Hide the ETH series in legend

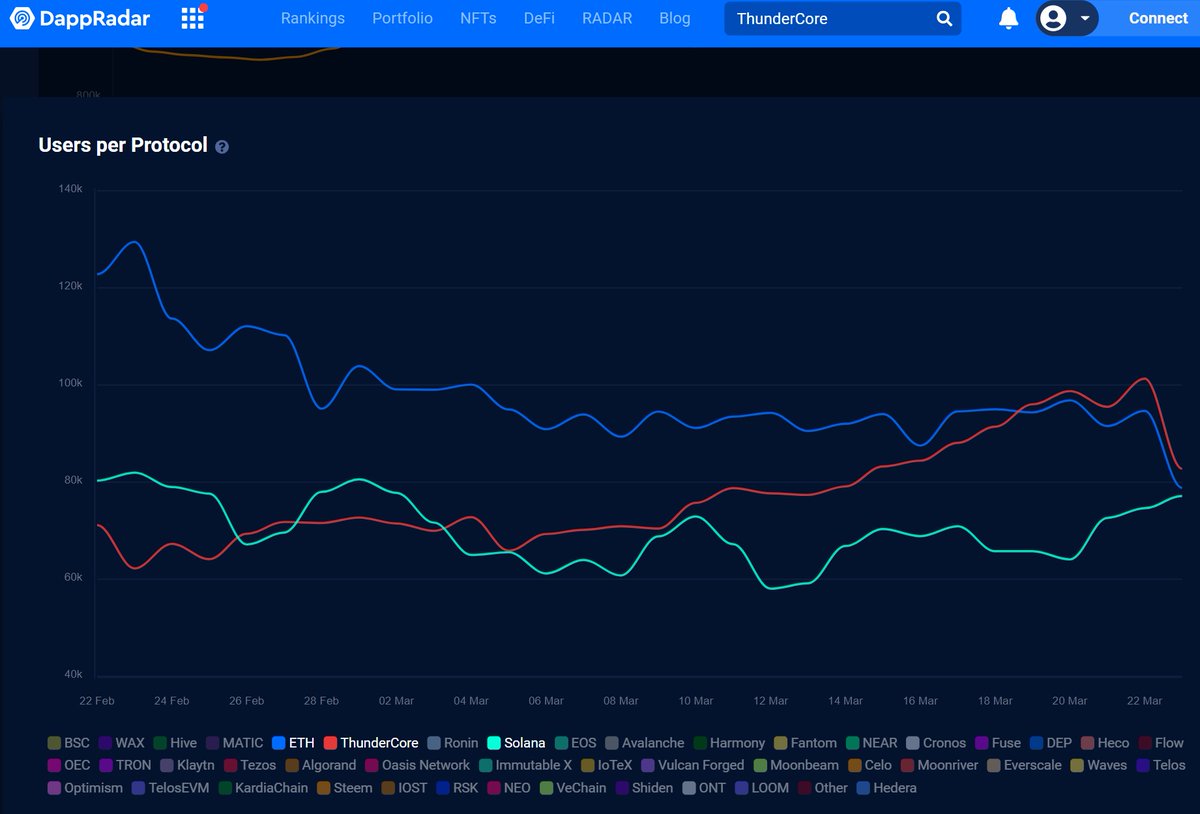(293, 743)
